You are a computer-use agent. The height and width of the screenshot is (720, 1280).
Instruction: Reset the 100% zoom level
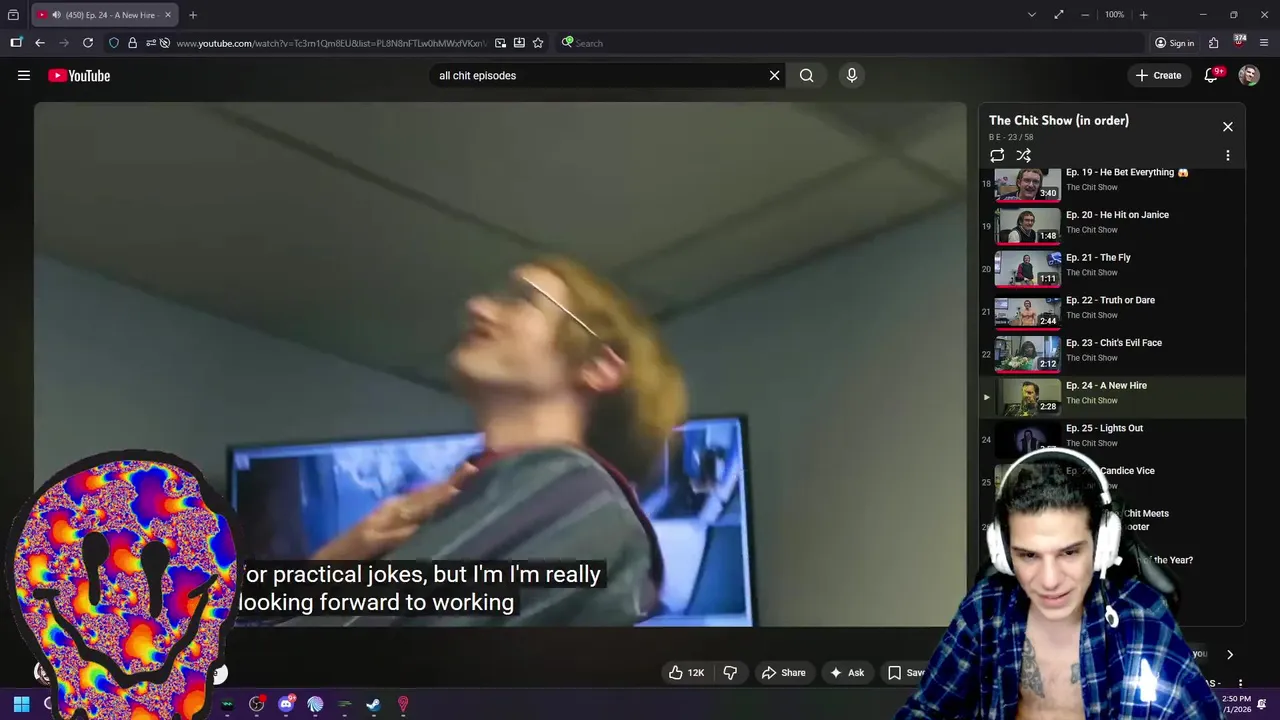pos(1114,15)
